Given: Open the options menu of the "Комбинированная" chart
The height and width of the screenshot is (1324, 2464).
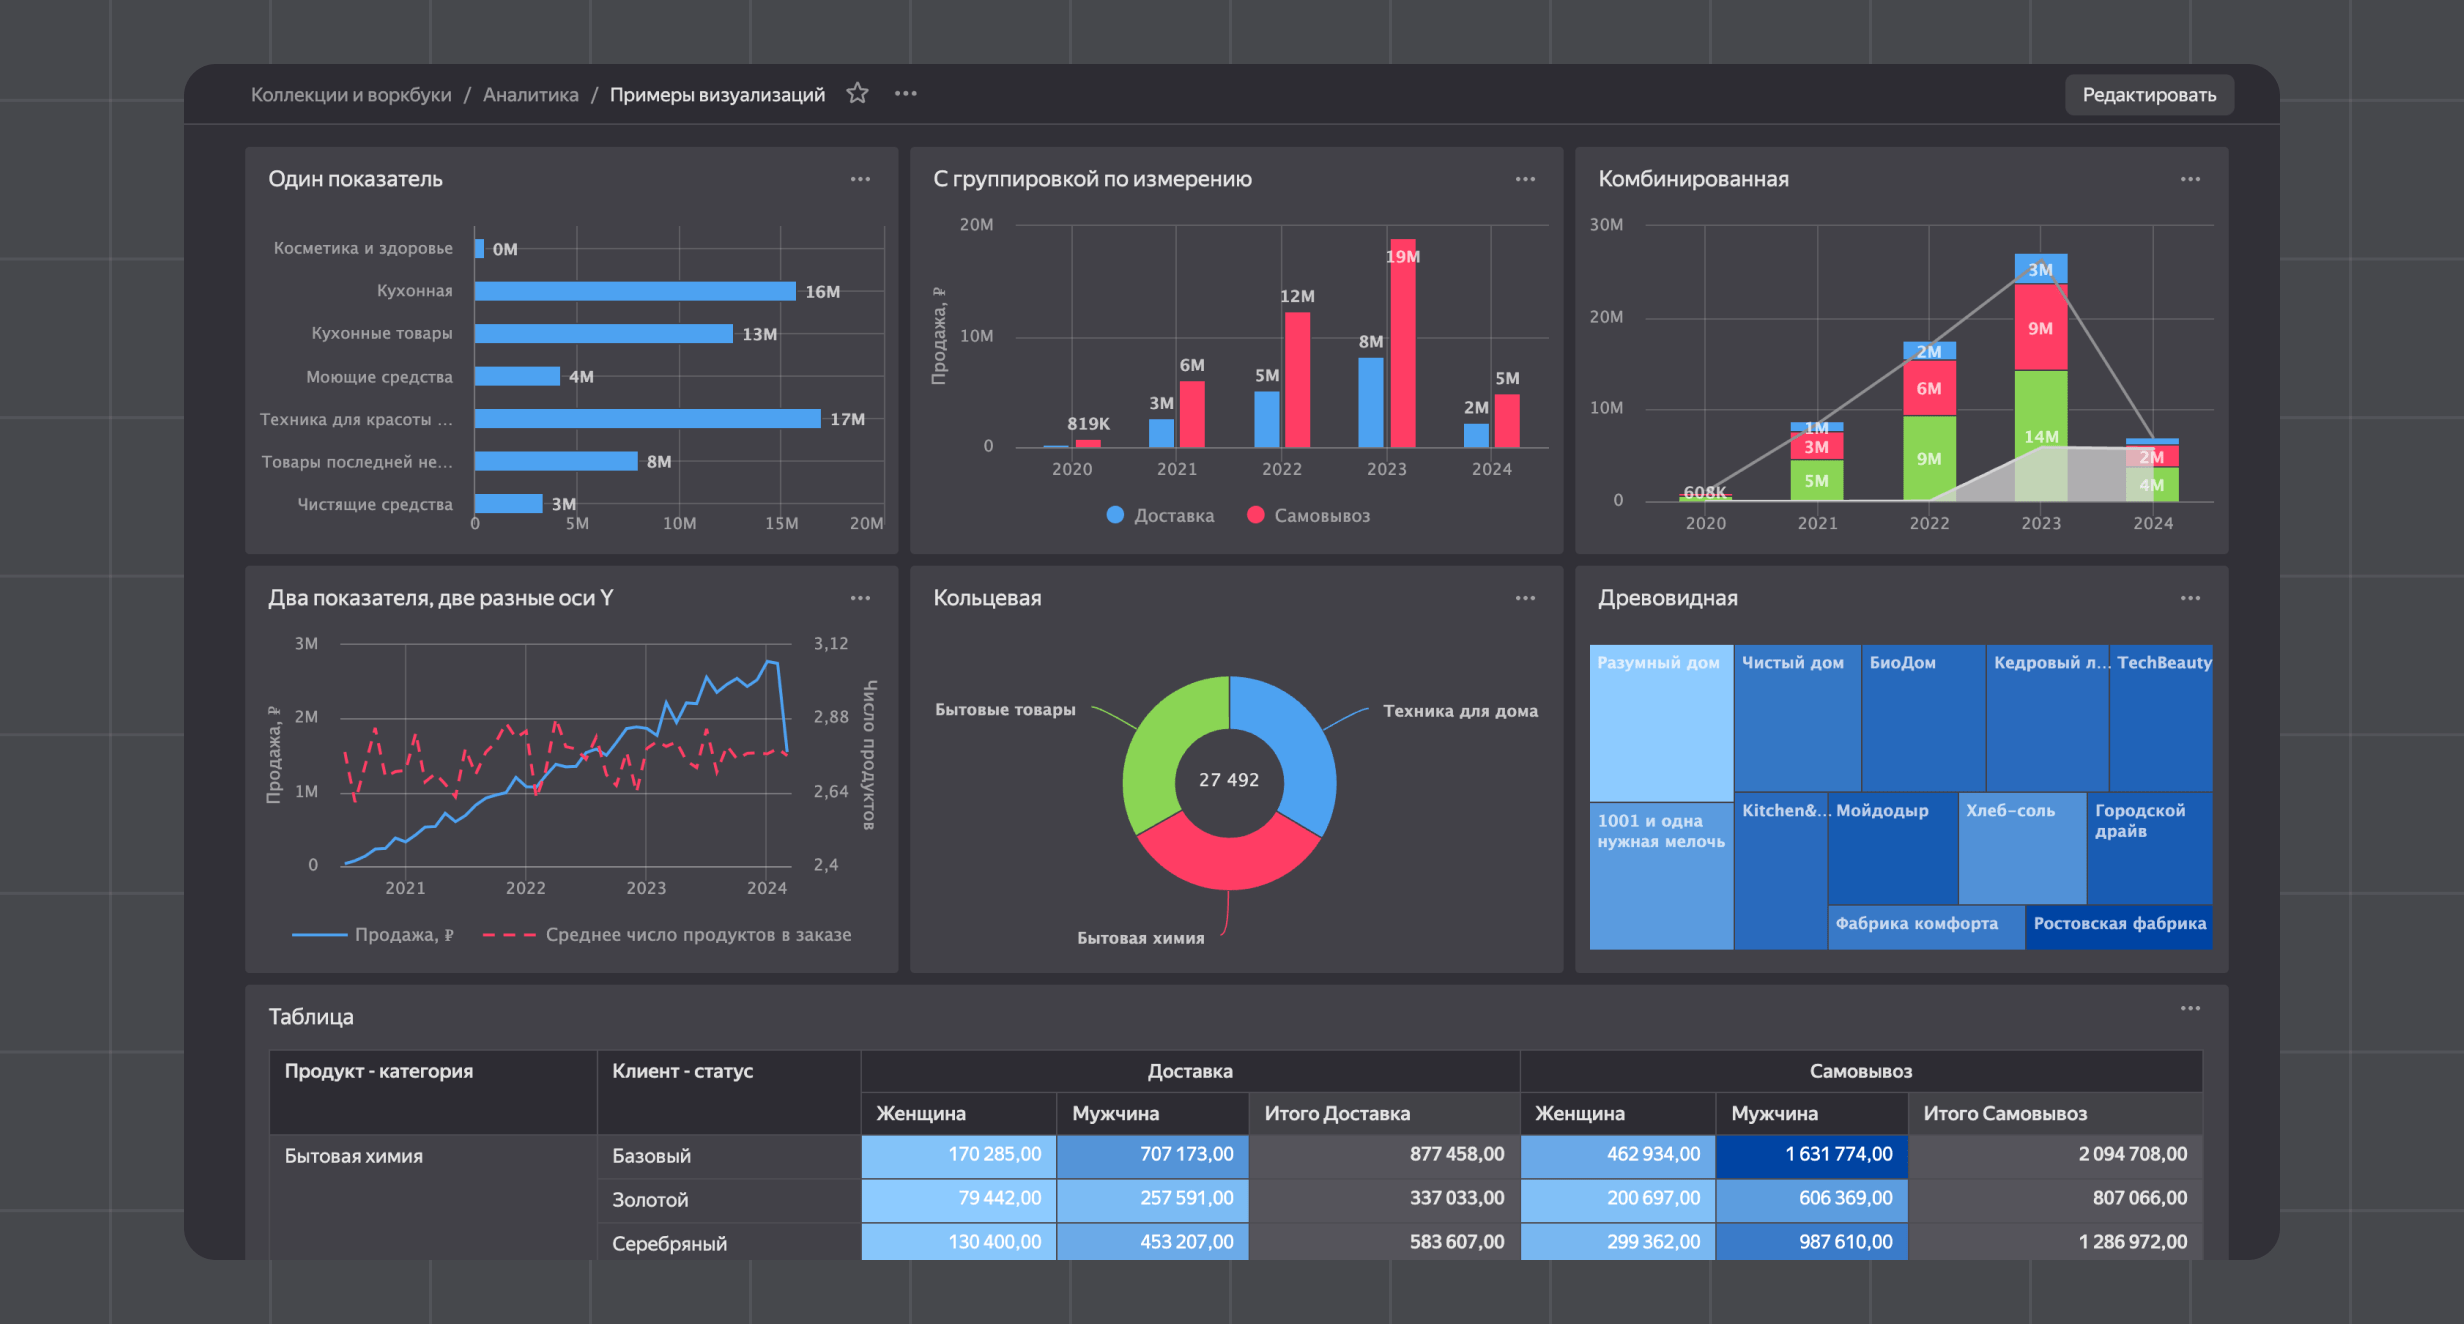Looking at the screenshot, I should (x=2191, y=178).
